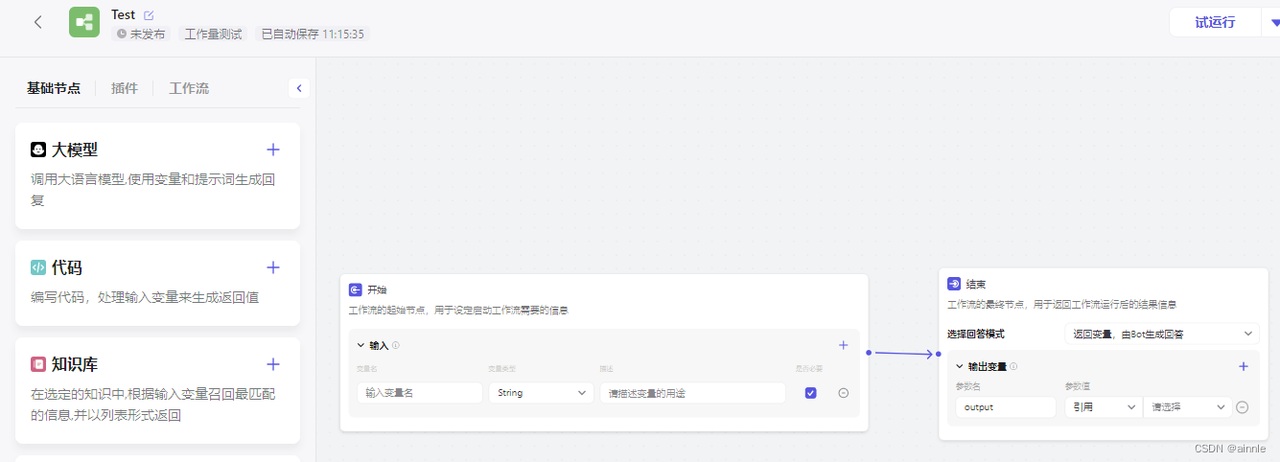Switch to the 工作流 tab
This screenshot has height=462, width=1280.
[x=189, y=88]
